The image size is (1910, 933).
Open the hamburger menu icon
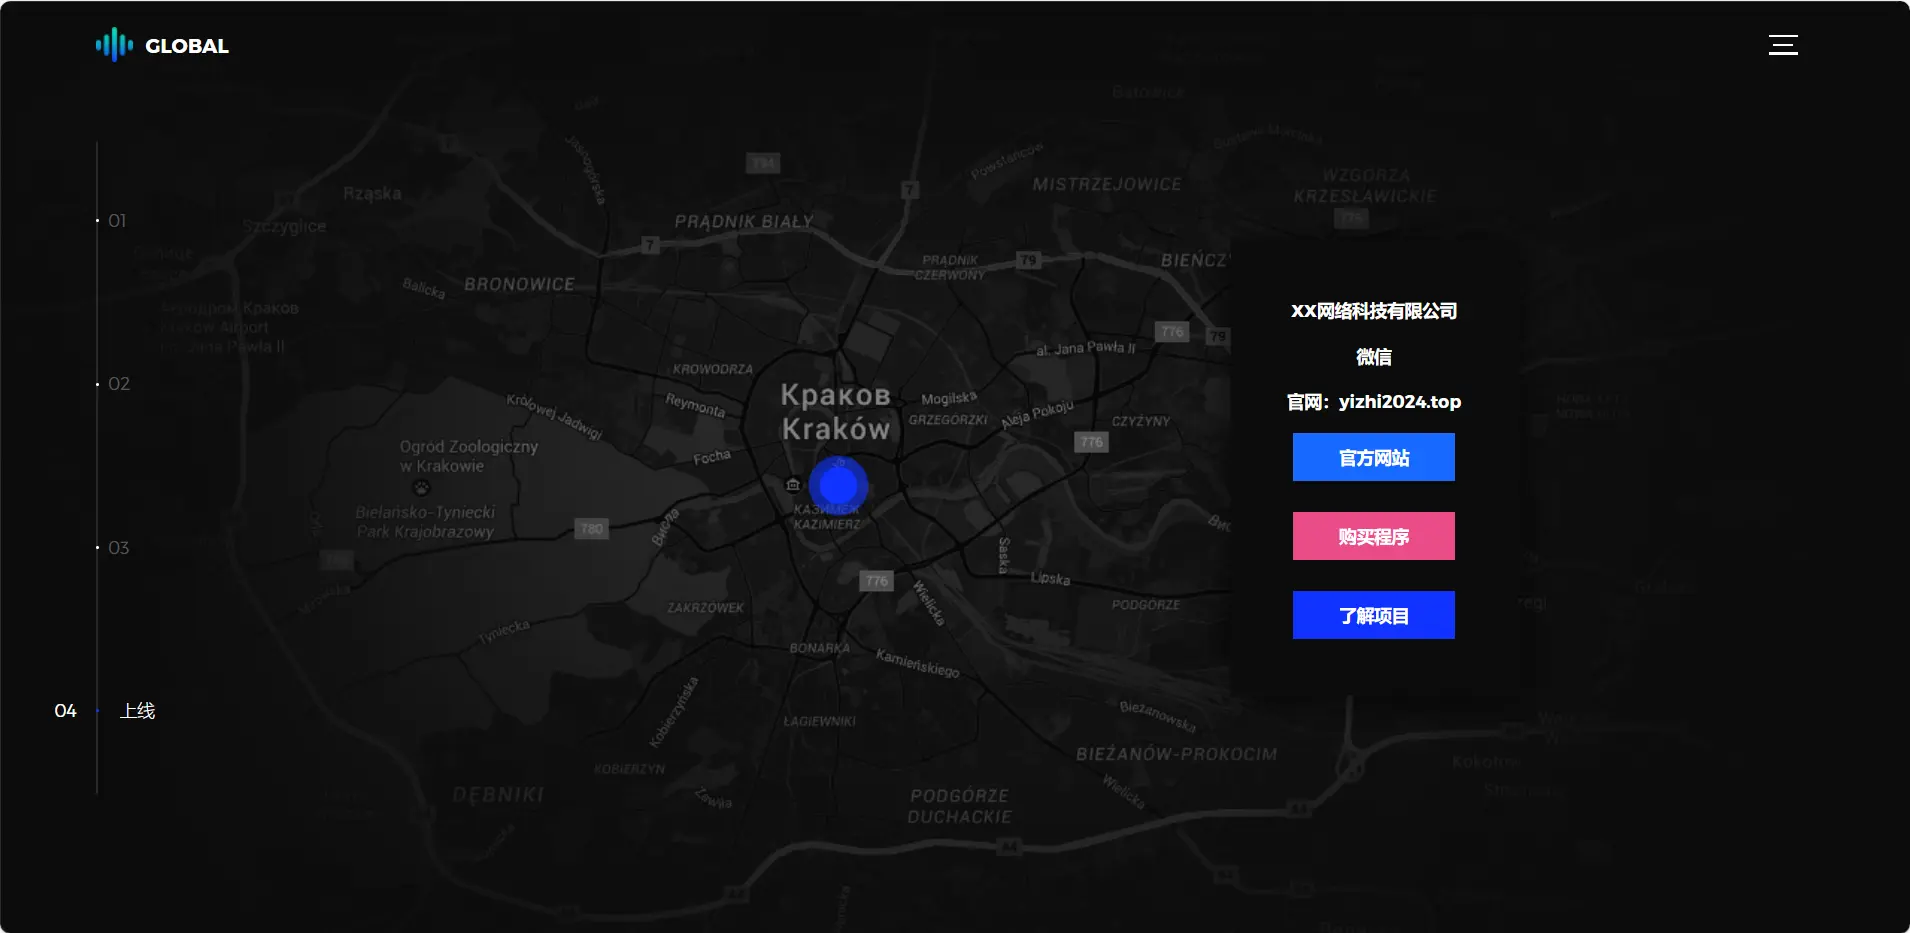(x=1783, y=45)
